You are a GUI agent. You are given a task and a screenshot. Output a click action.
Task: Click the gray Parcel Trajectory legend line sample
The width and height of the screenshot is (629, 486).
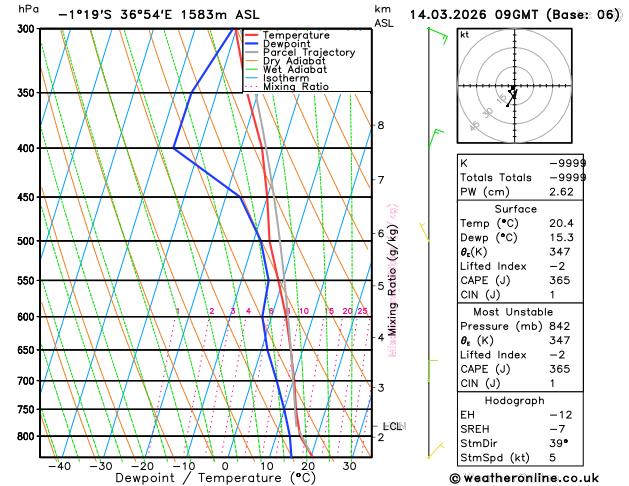coord(252,53)
